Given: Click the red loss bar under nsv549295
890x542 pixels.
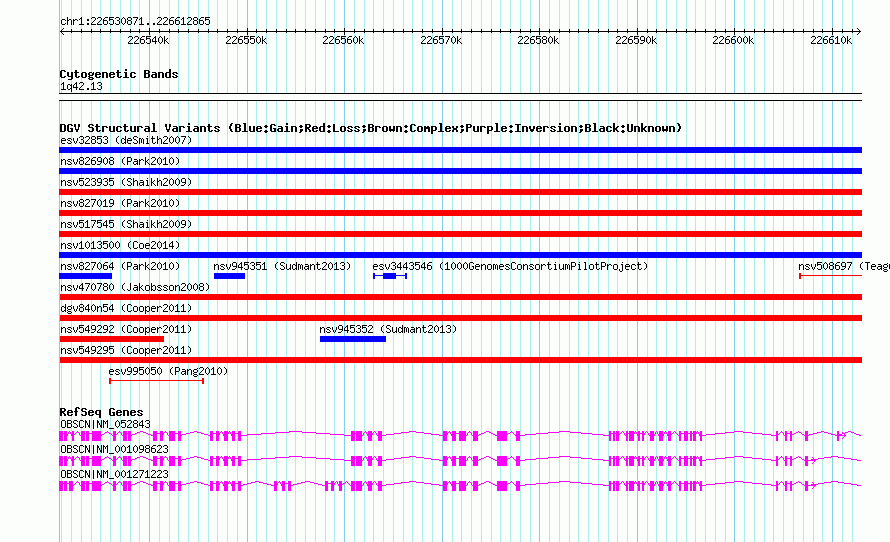Looking at the screenshot, I should pyautogui.click(x=460, y=360).
